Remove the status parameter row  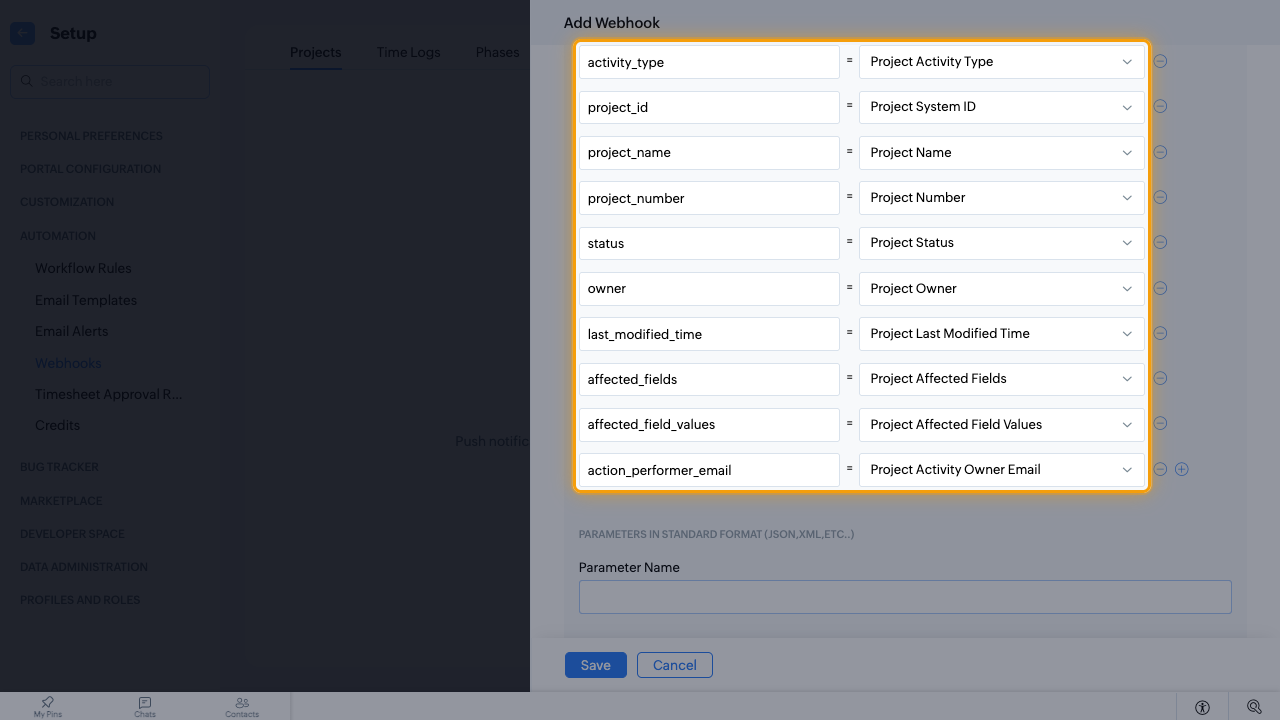(1160, 242)
